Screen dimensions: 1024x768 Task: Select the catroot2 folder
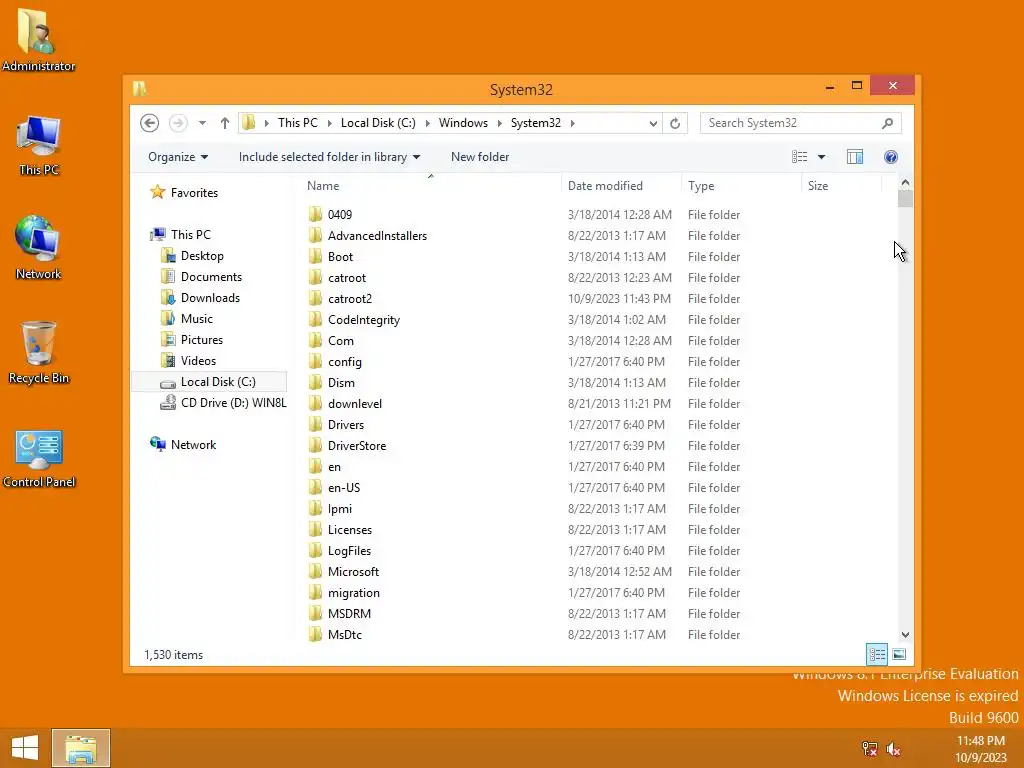point(349,298)
